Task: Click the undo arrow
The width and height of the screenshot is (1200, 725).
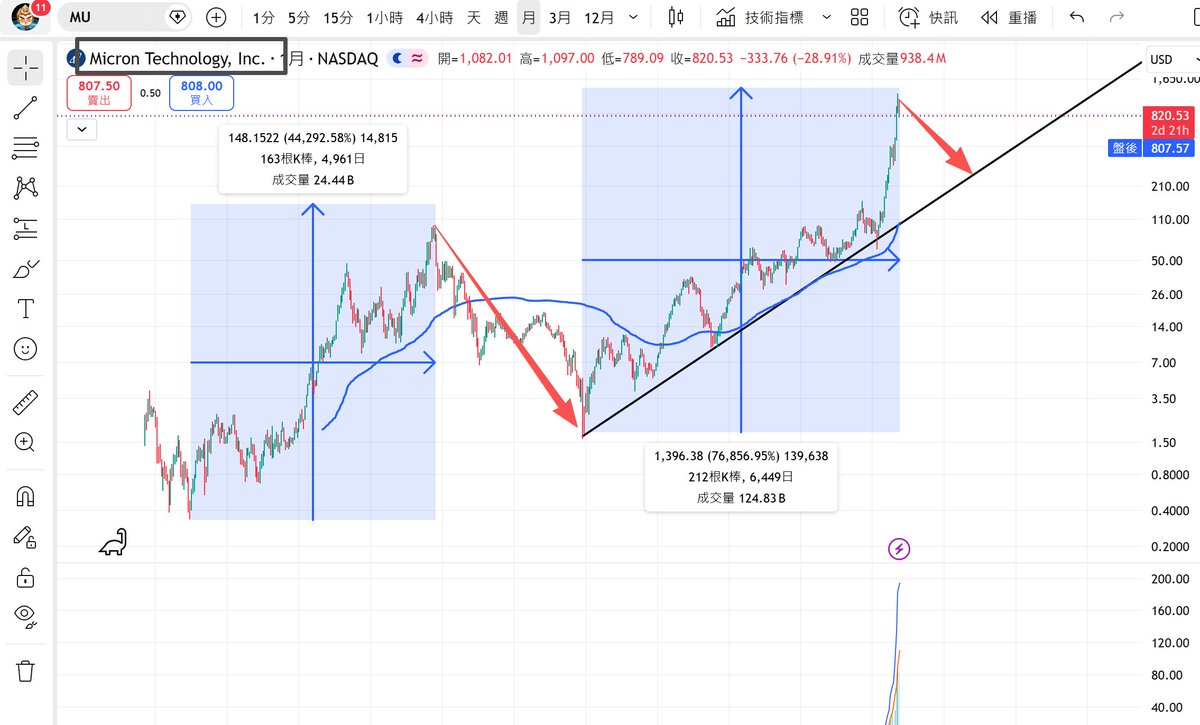Action: pos(1076,17)
